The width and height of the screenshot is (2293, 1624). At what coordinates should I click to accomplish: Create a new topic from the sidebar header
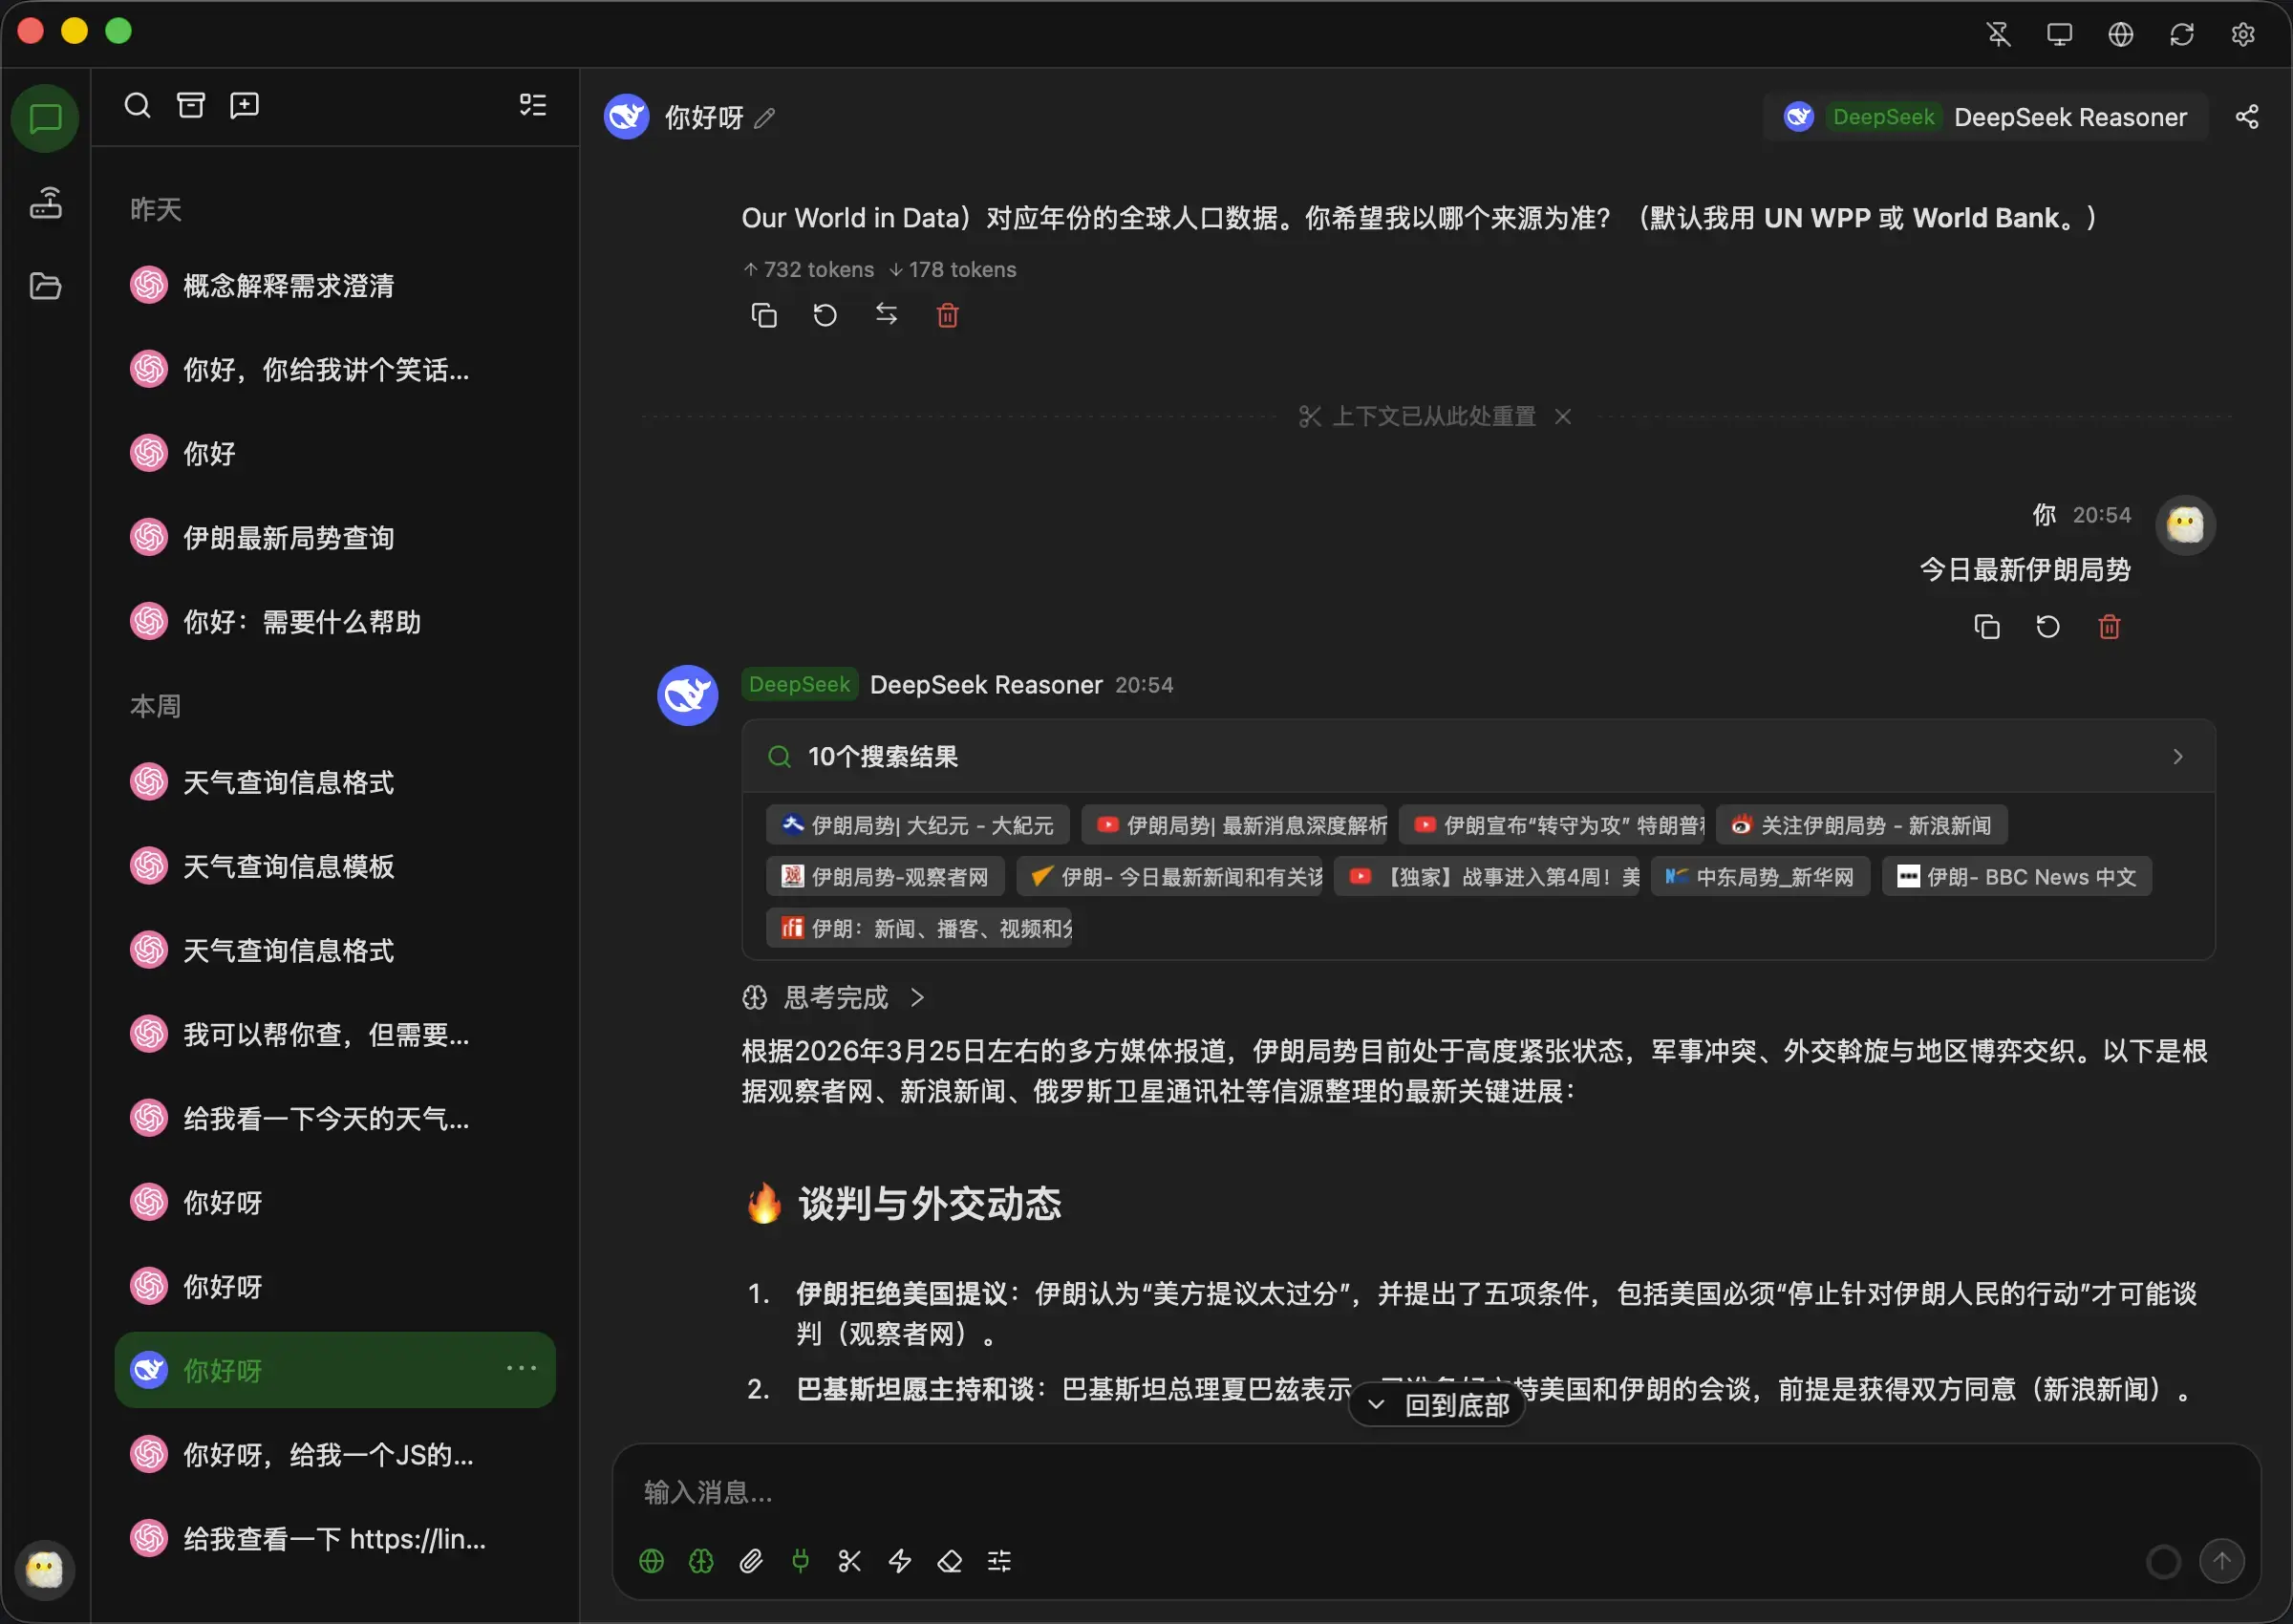tap(244, 104)
